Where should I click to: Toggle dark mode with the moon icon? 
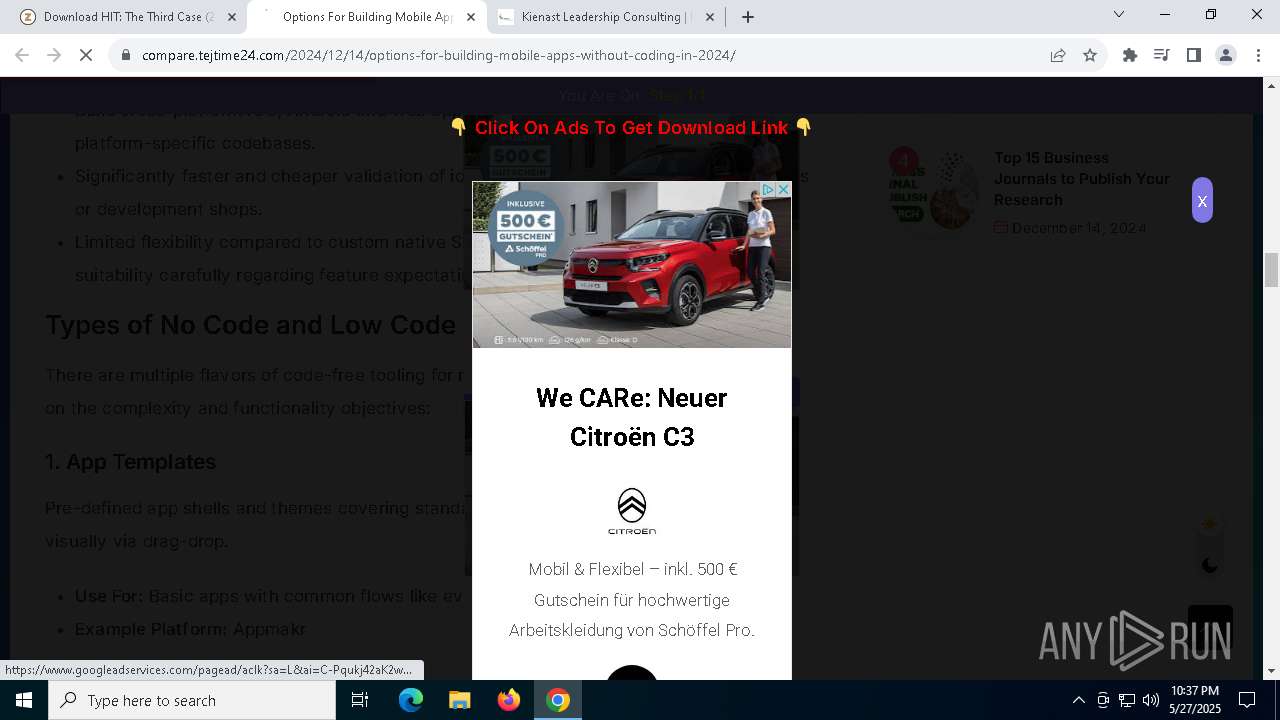point(1210,566)
